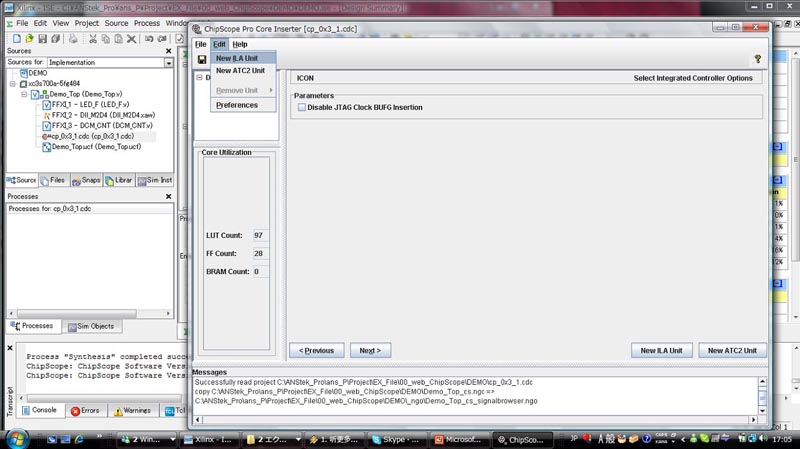
Task: Click the Undo icon in ISE toolbar
Action: [x=149, y=39]
